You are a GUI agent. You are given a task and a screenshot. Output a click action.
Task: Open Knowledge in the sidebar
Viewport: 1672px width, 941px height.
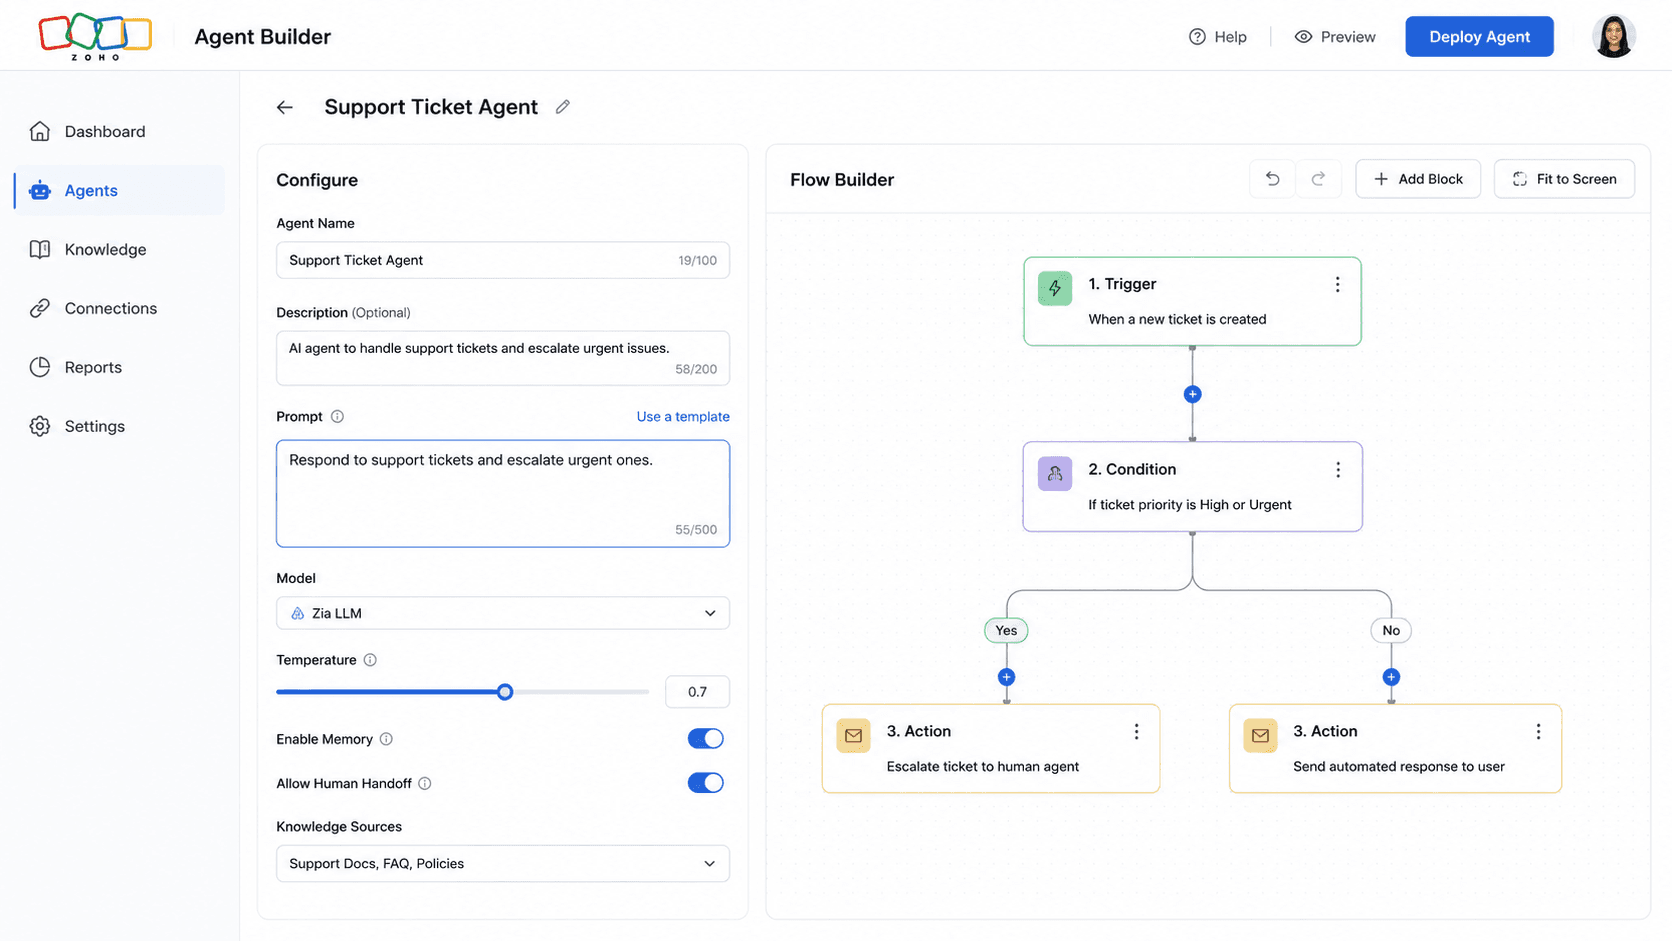click(x=120, y=249)
